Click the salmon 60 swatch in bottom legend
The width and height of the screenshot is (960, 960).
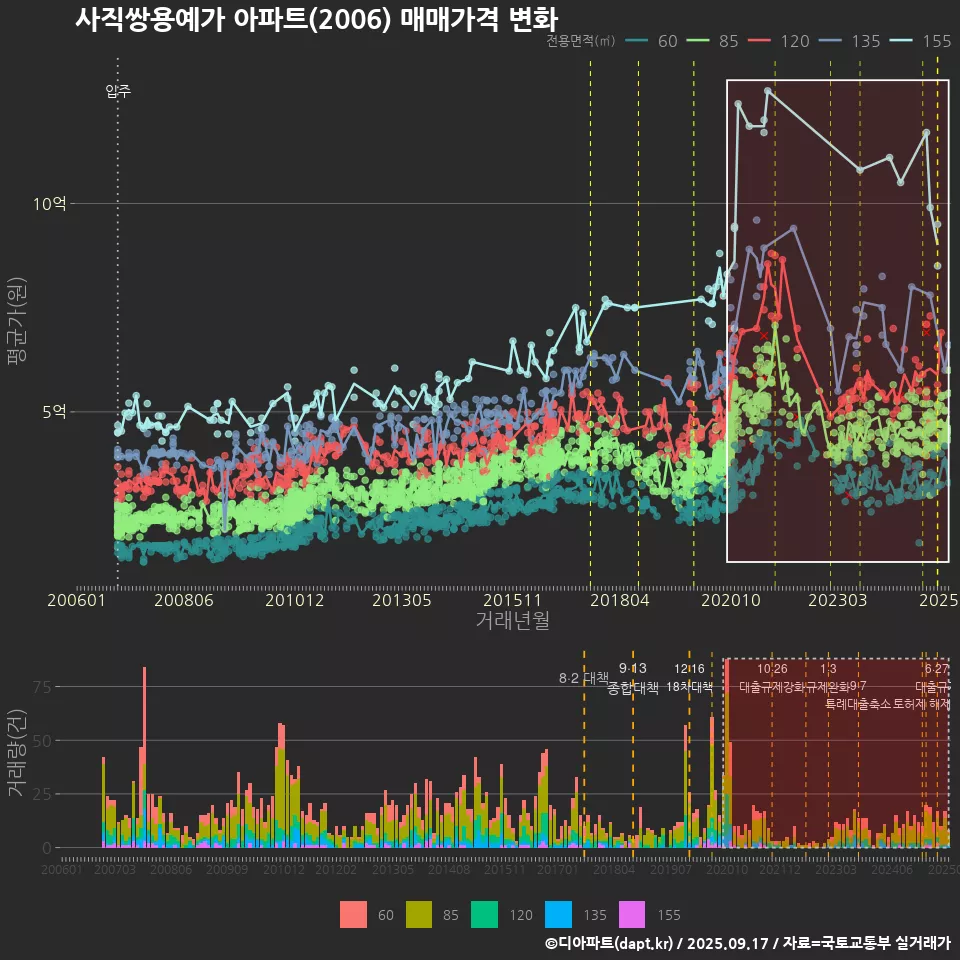click(x=353, y=915)
